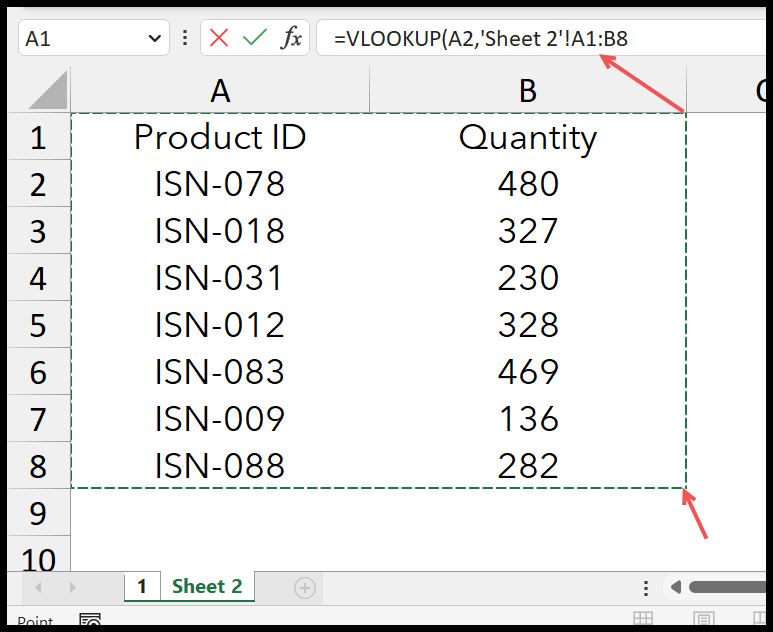This screenshot has width=773, height=632.
Task: Cancel the formula with the red X
Action: tap(218, 38)
